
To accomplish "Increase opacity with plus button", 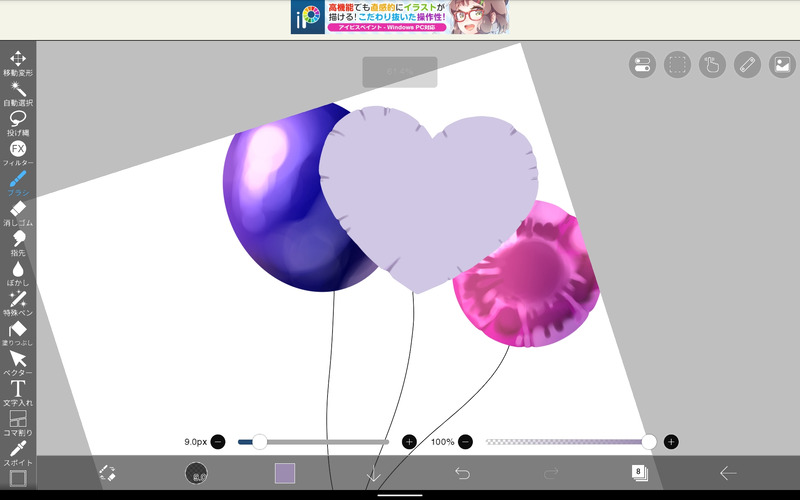I will pyautogui.click(x=671, y=442).
